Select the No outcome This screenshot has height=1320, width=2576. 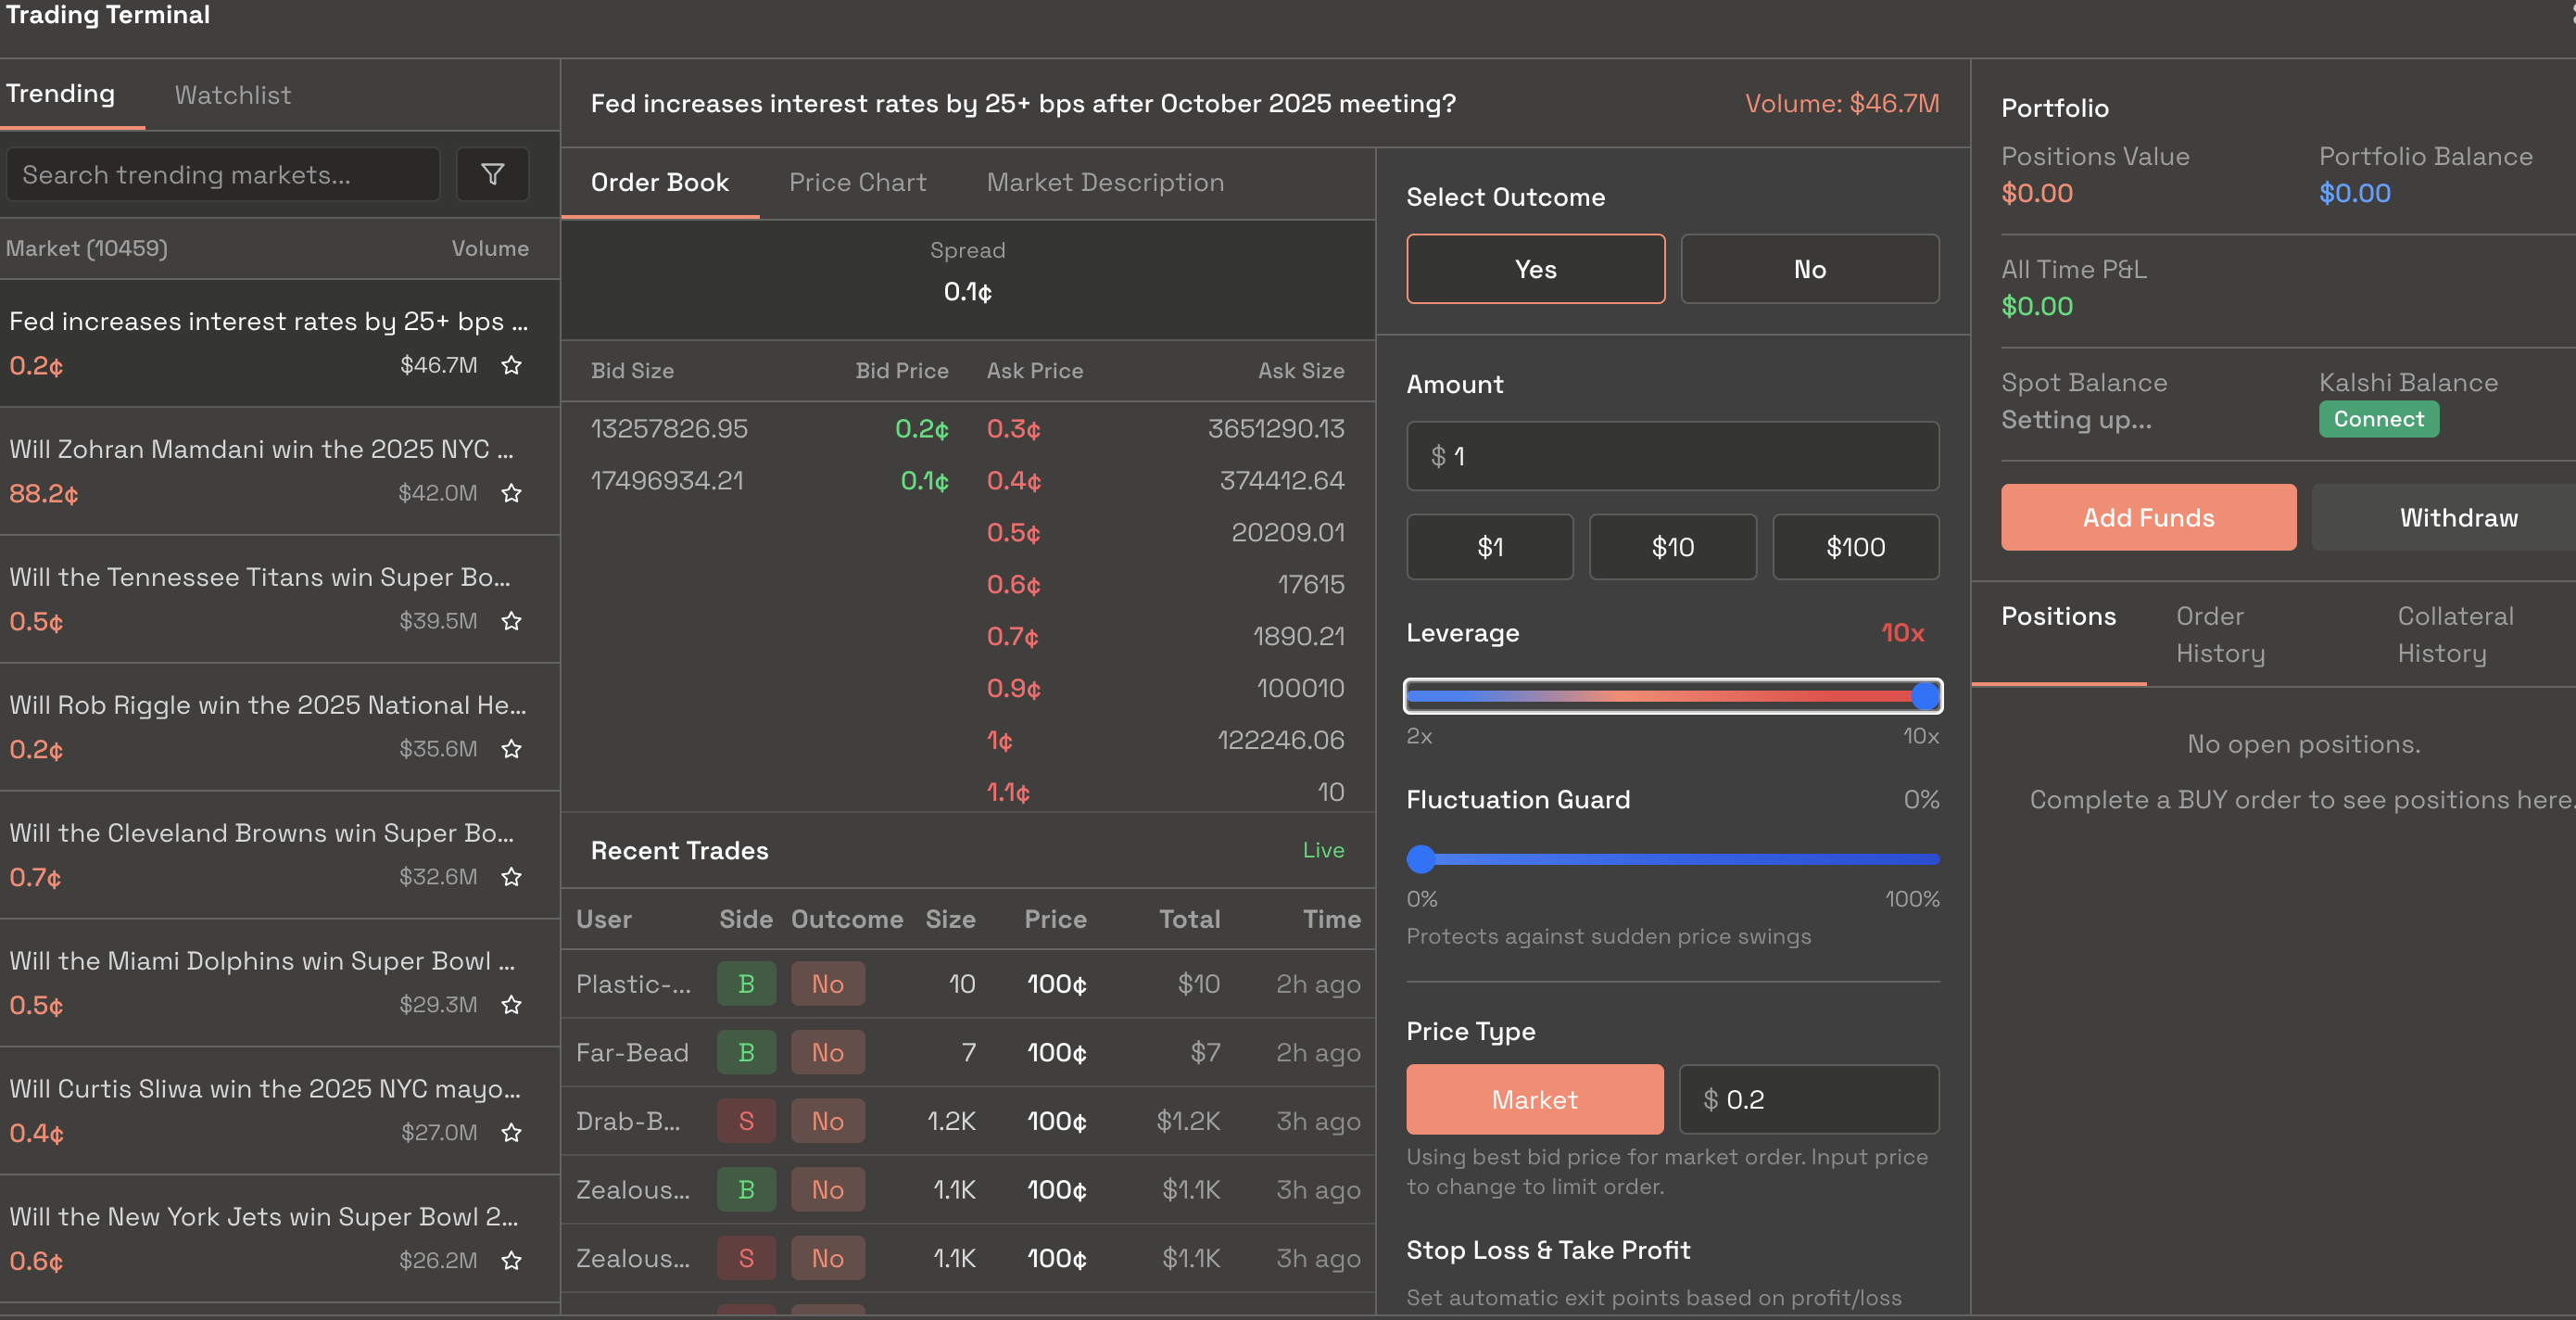pyautogui.click(x=1809, y=269)
